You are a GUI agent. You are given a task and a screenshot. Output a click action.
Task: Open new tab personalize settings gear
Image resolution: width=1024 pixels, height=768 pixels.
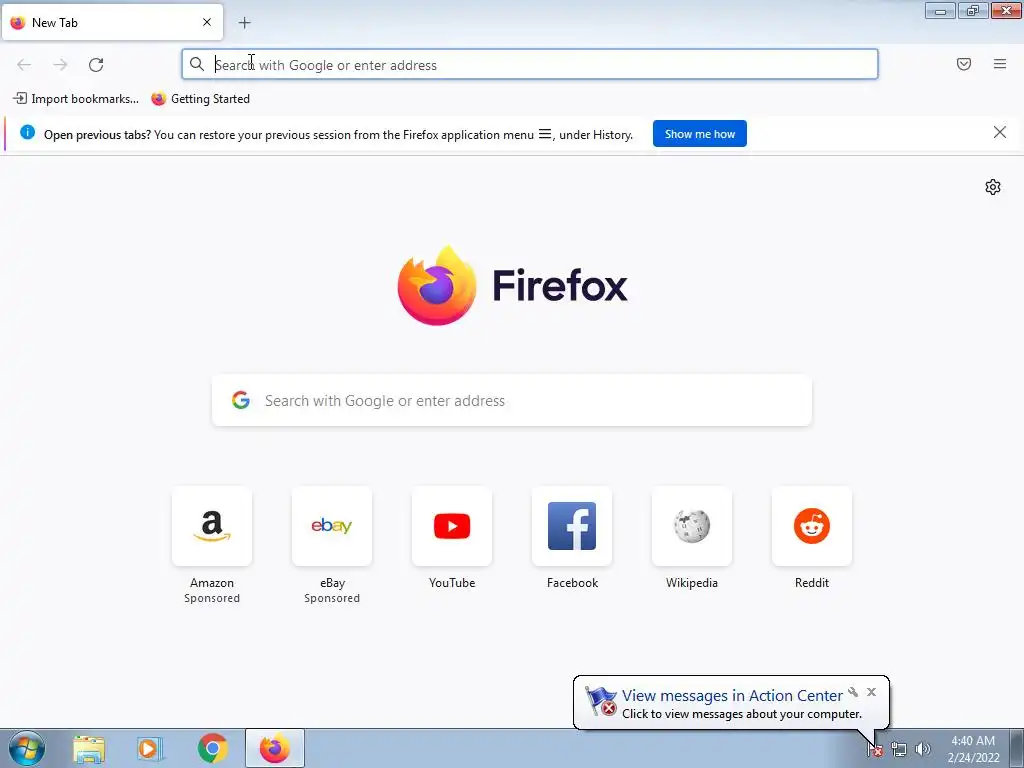click(993, 187)
